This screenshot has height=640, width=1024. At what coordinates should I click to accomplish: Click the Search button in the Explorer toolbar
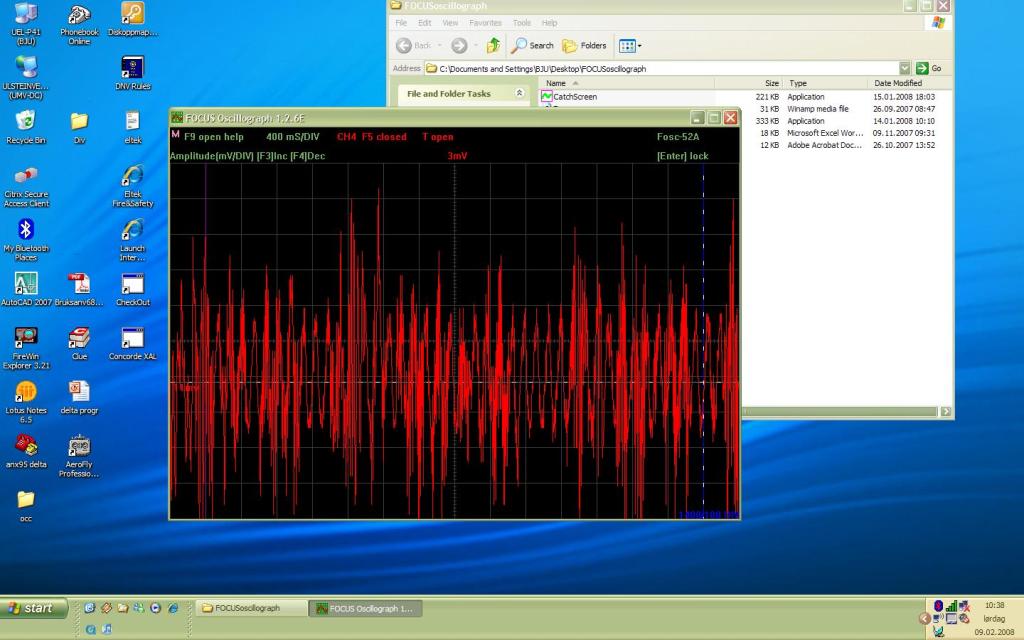coord(532,45)
